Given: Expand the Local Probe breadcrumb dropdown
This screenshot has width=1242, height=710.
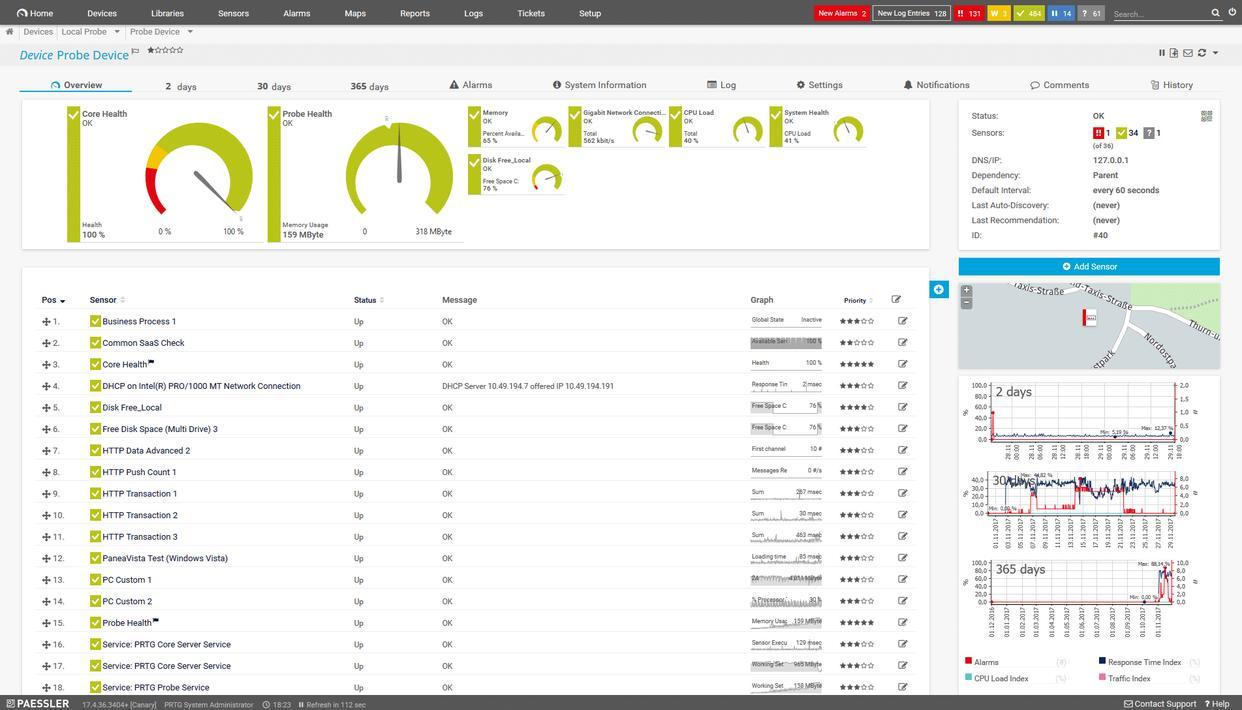Looking at the screenshot, I should pos(117,32).
